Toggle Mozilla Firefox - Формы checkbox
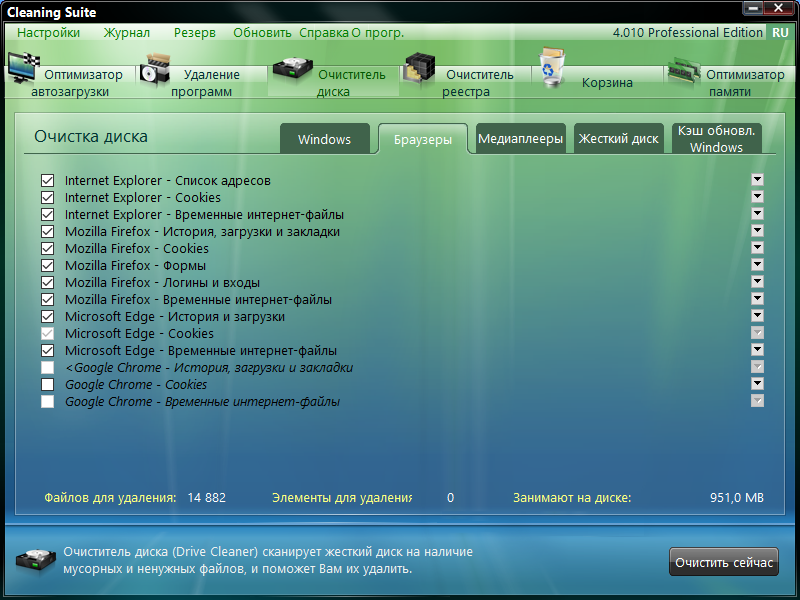The image size is (800, 600). click(x=47, y=265)
